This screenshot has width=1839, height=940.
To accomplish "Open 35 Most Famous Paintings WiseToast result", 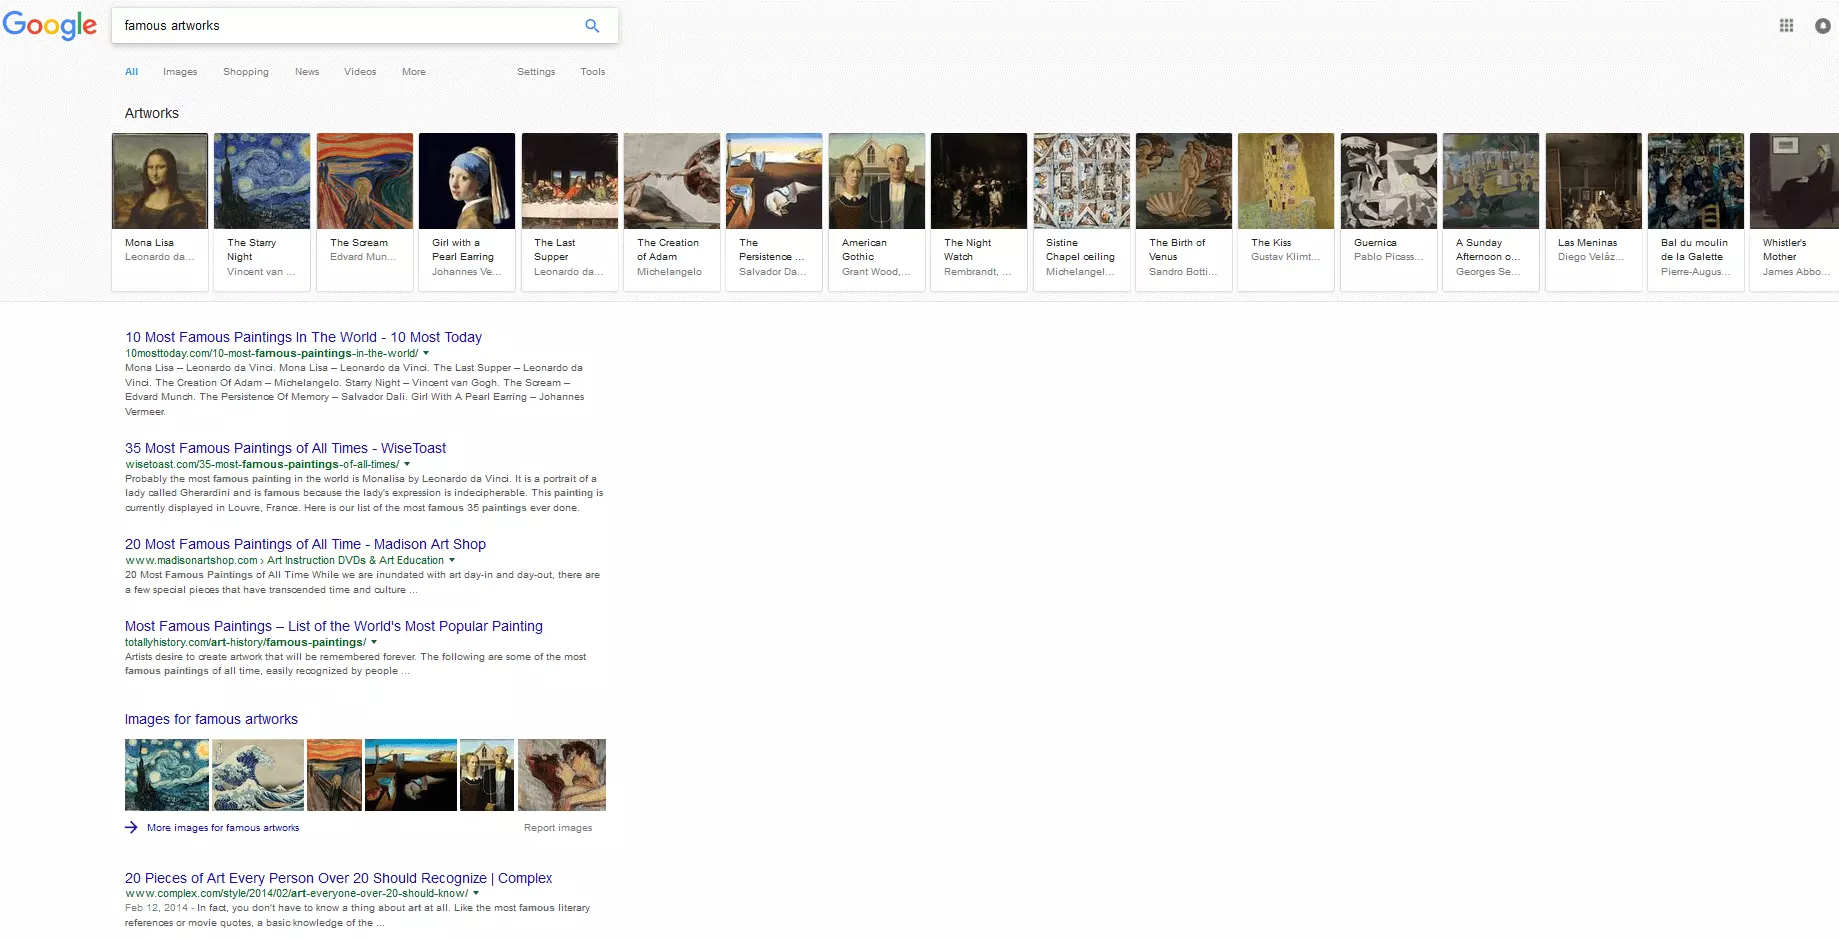I will click(x=285, y=448).
